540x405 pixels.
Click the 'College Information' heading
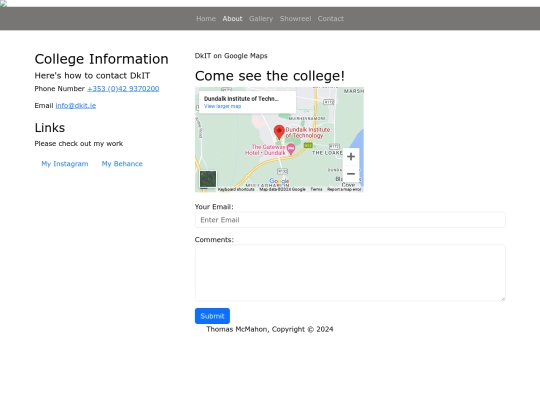[101, 59]
